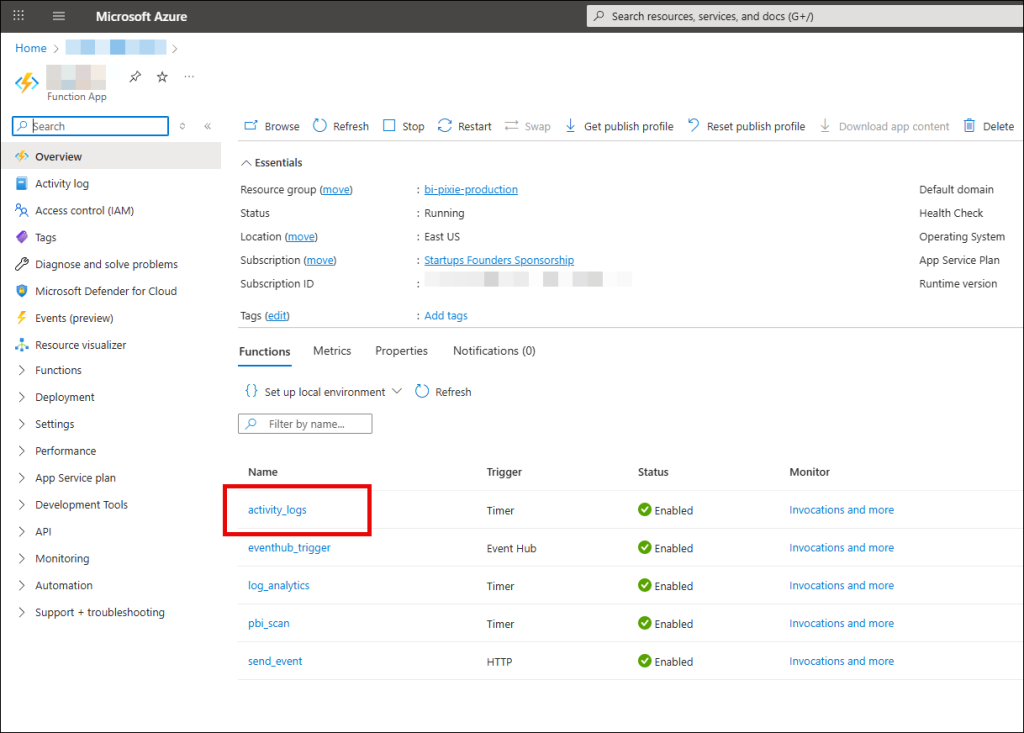Viewport: 1024px width, 733px height.
Task: Open Microsoft Defender for Cloud
Action: pos(106,292)
